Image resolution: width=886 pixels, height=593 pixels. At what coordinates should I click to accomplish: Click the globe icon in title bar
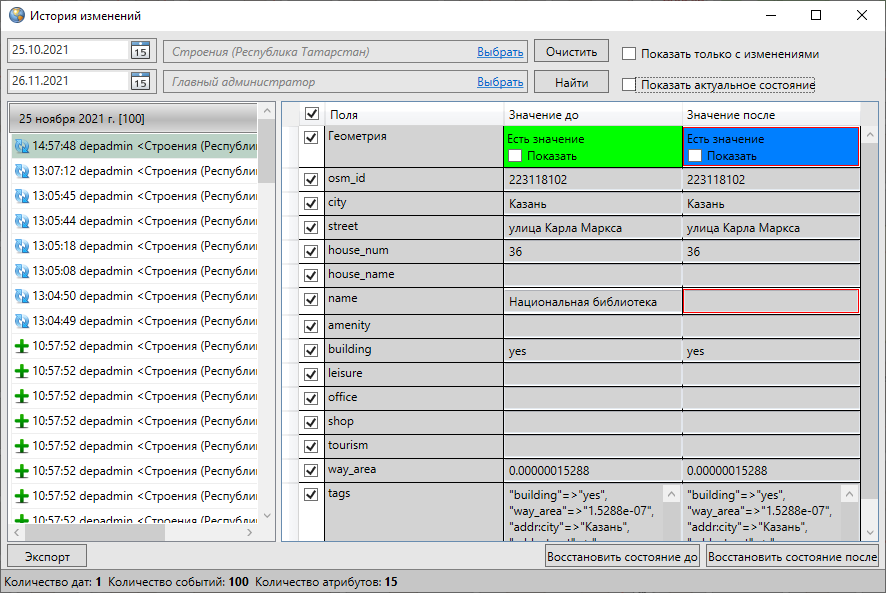pyautogui.click(x=16, y=16)
